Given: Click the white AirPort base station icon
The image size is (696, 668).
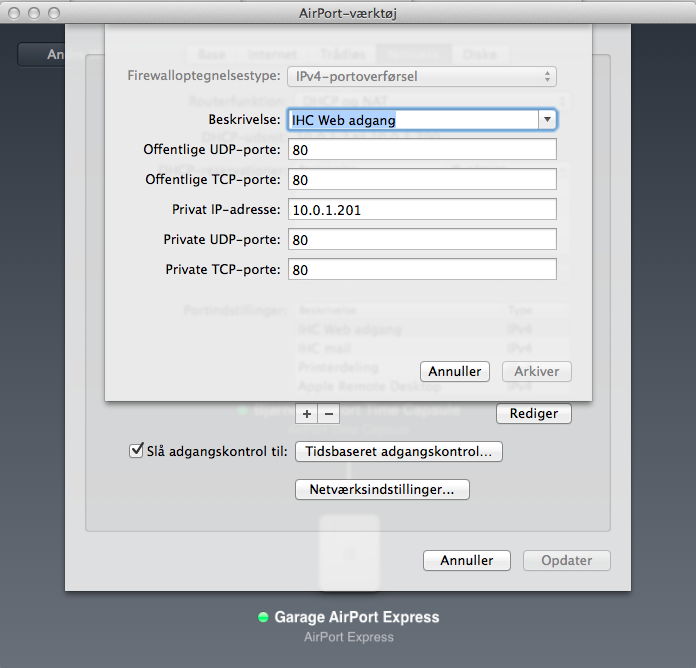Looking at the screenshot, I should 348,550.
